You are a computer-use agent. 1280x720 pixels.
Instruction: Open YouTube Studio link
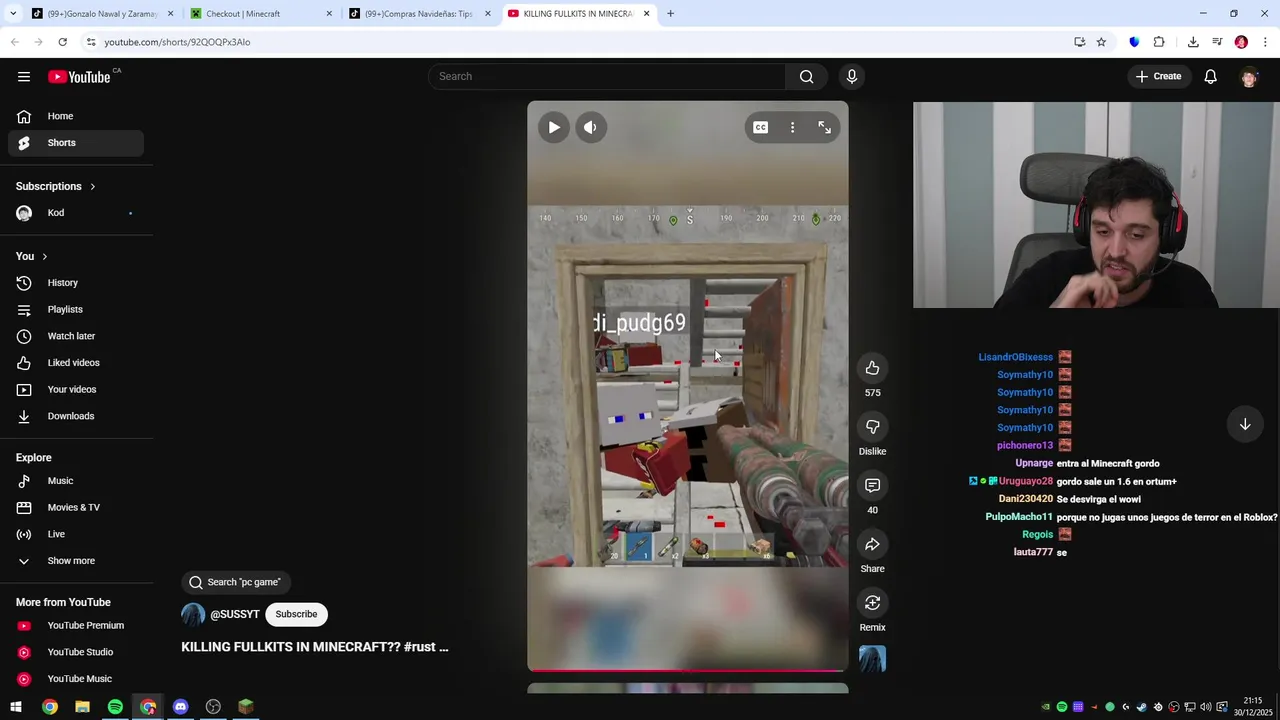tap(76, 652)
